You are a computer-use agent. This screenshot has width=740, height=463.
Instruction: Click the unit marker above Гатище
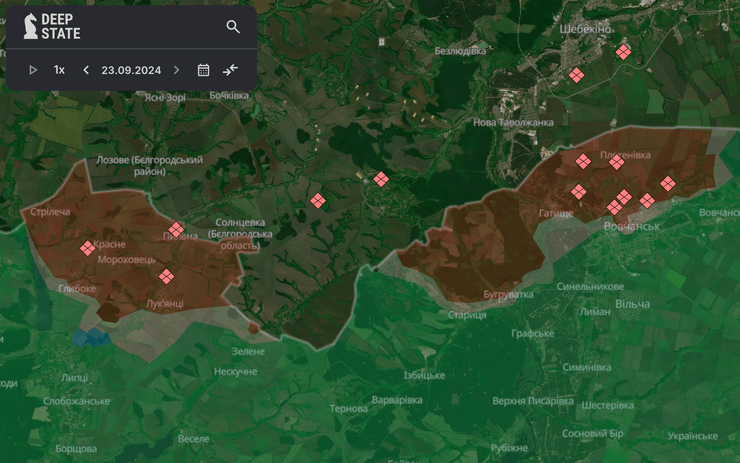(579, 192)
